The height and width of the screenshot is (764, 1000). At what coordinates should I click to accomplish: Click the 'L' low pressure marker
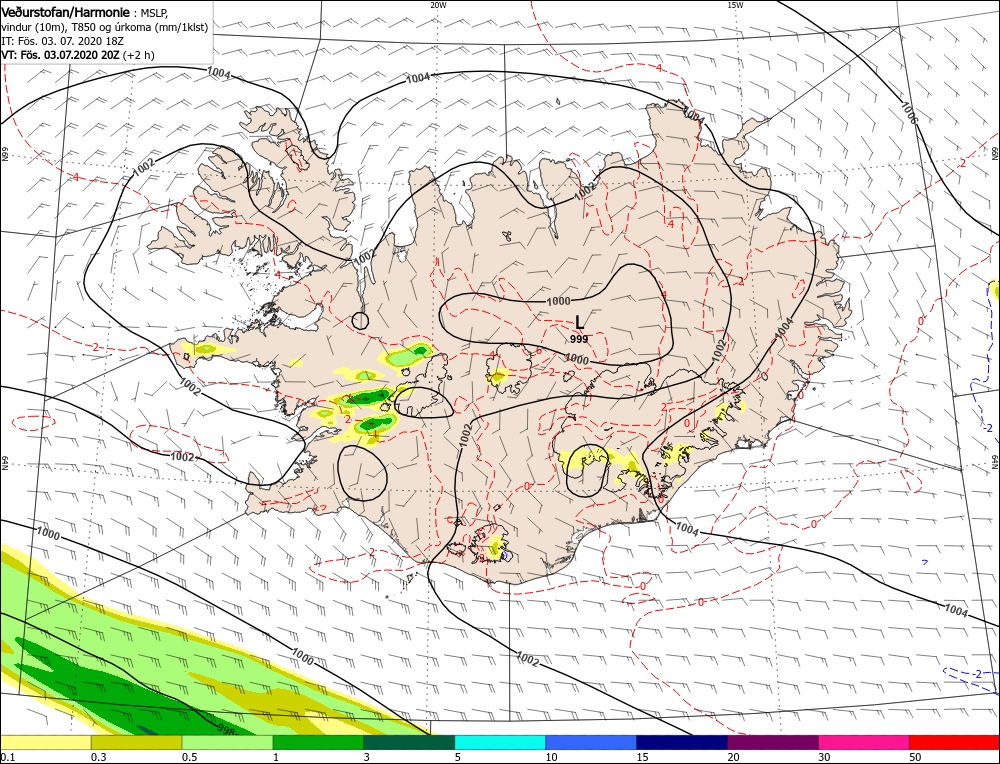[x=579, y=323]
